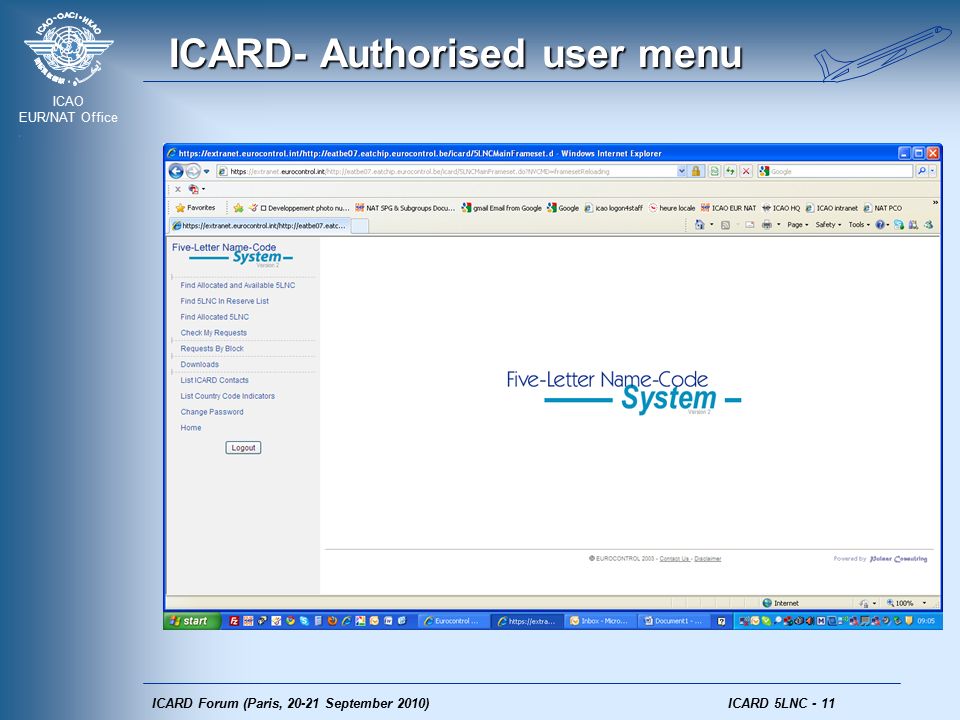Stop loading with the red X icon

[x=746, y=171]
